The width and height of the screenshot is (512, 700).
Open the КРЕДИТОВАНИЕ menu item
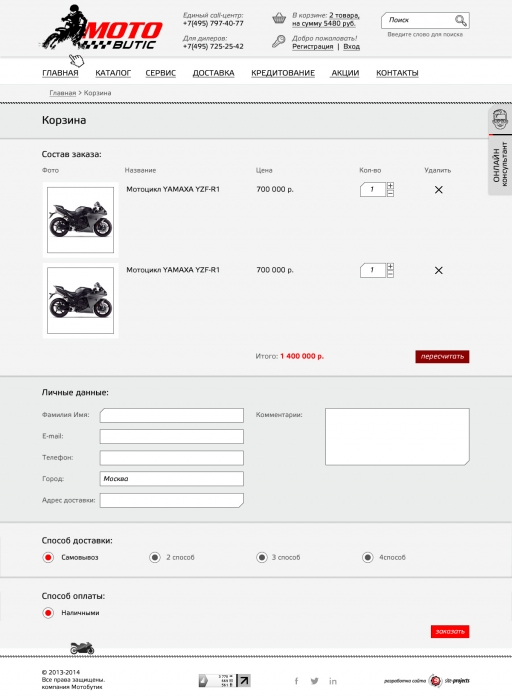(283, 73)
